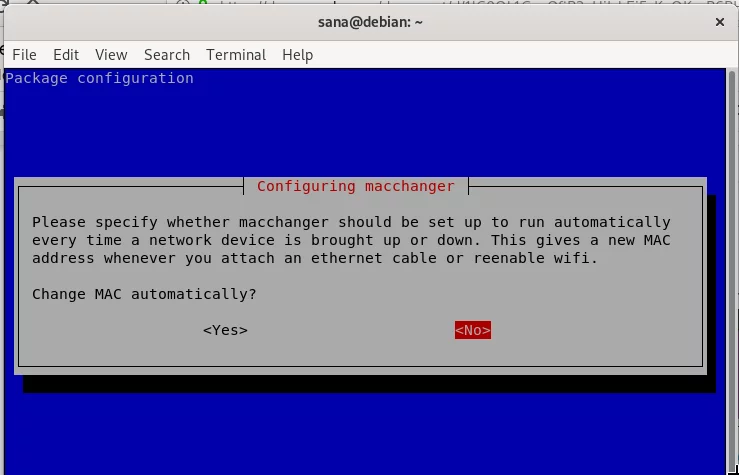Click the 'Package configuration' header text
The height and width of the screenshot is (475, 739).
(99, 78)
